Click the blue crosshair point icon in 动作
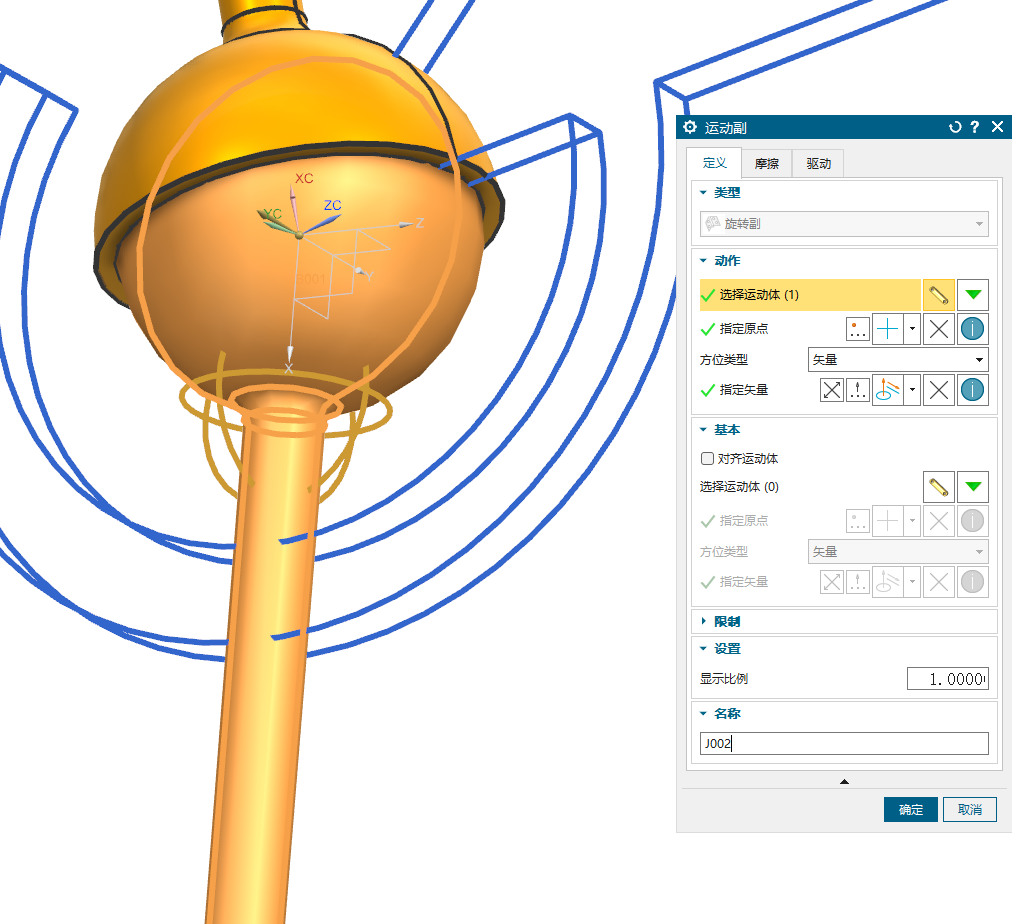1012x924 pixels. tap(888, 328)
